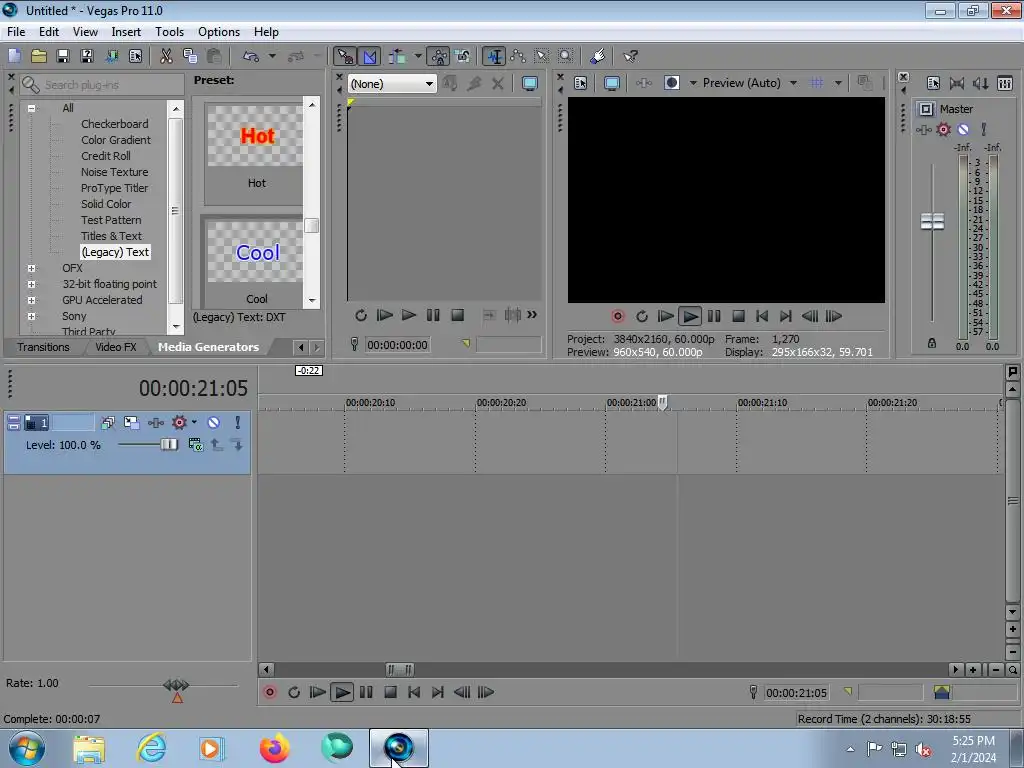The image size is (1024, 768).
Task: Collapse the All plug-ins tree node
Action: [31, 108]
